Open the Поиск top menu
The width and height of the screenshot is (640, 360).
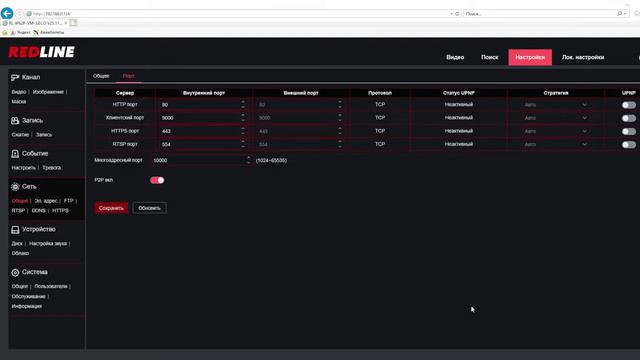coord(489,58)
